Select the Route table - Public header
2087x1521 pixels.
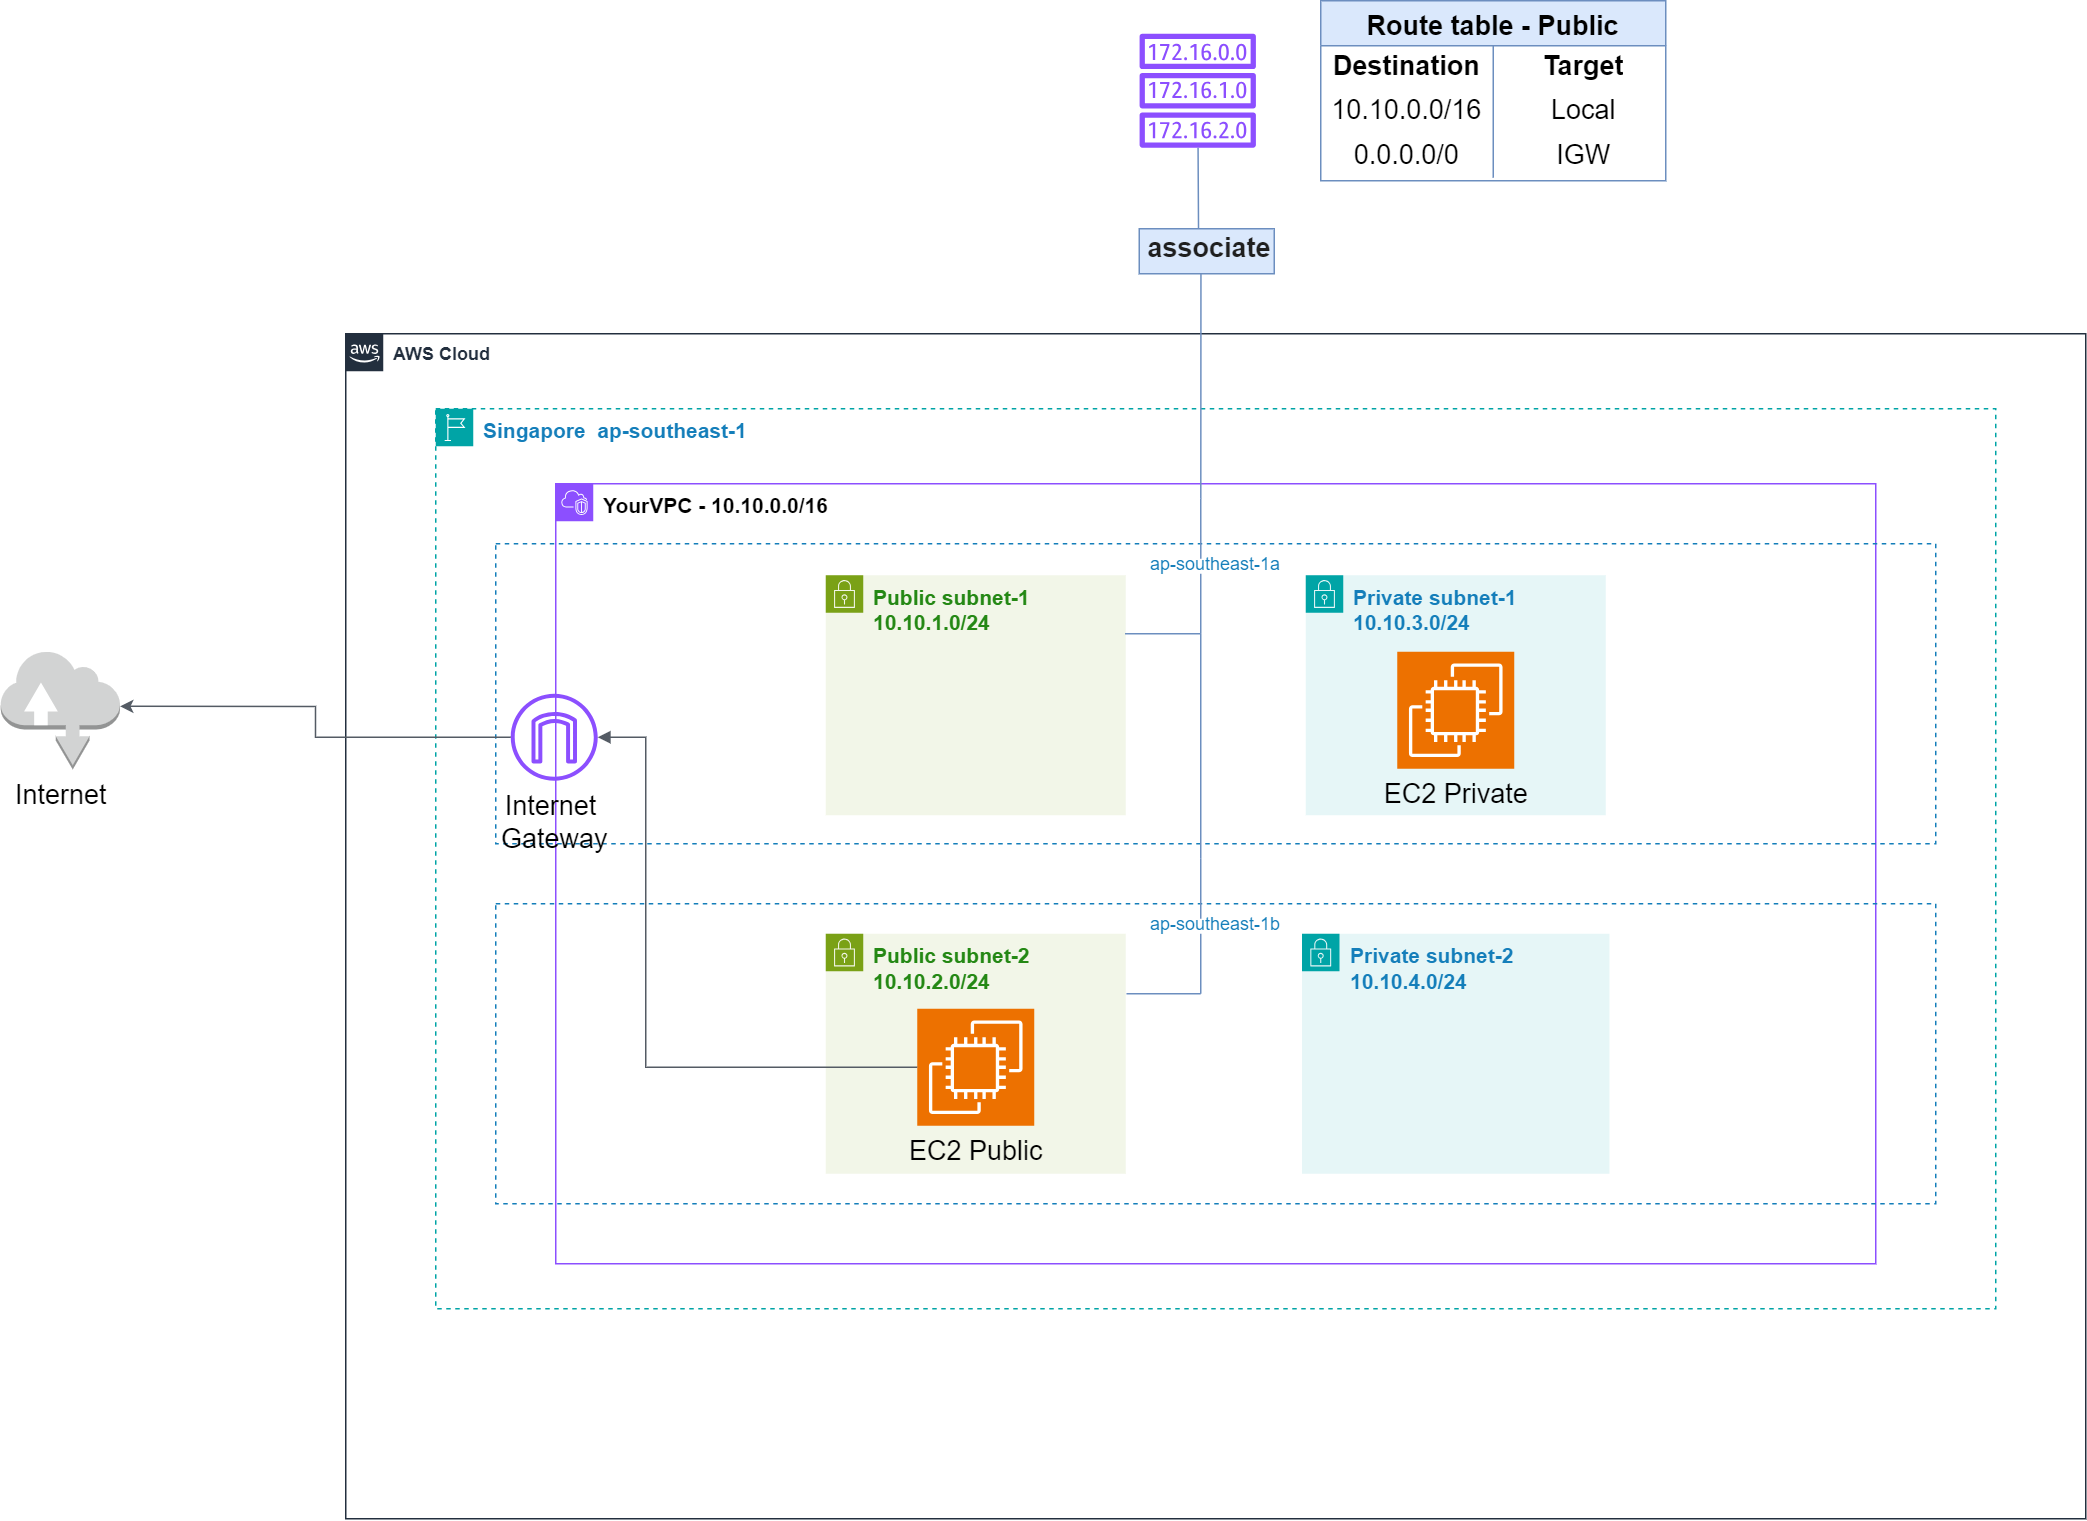tap(1492, 25)
